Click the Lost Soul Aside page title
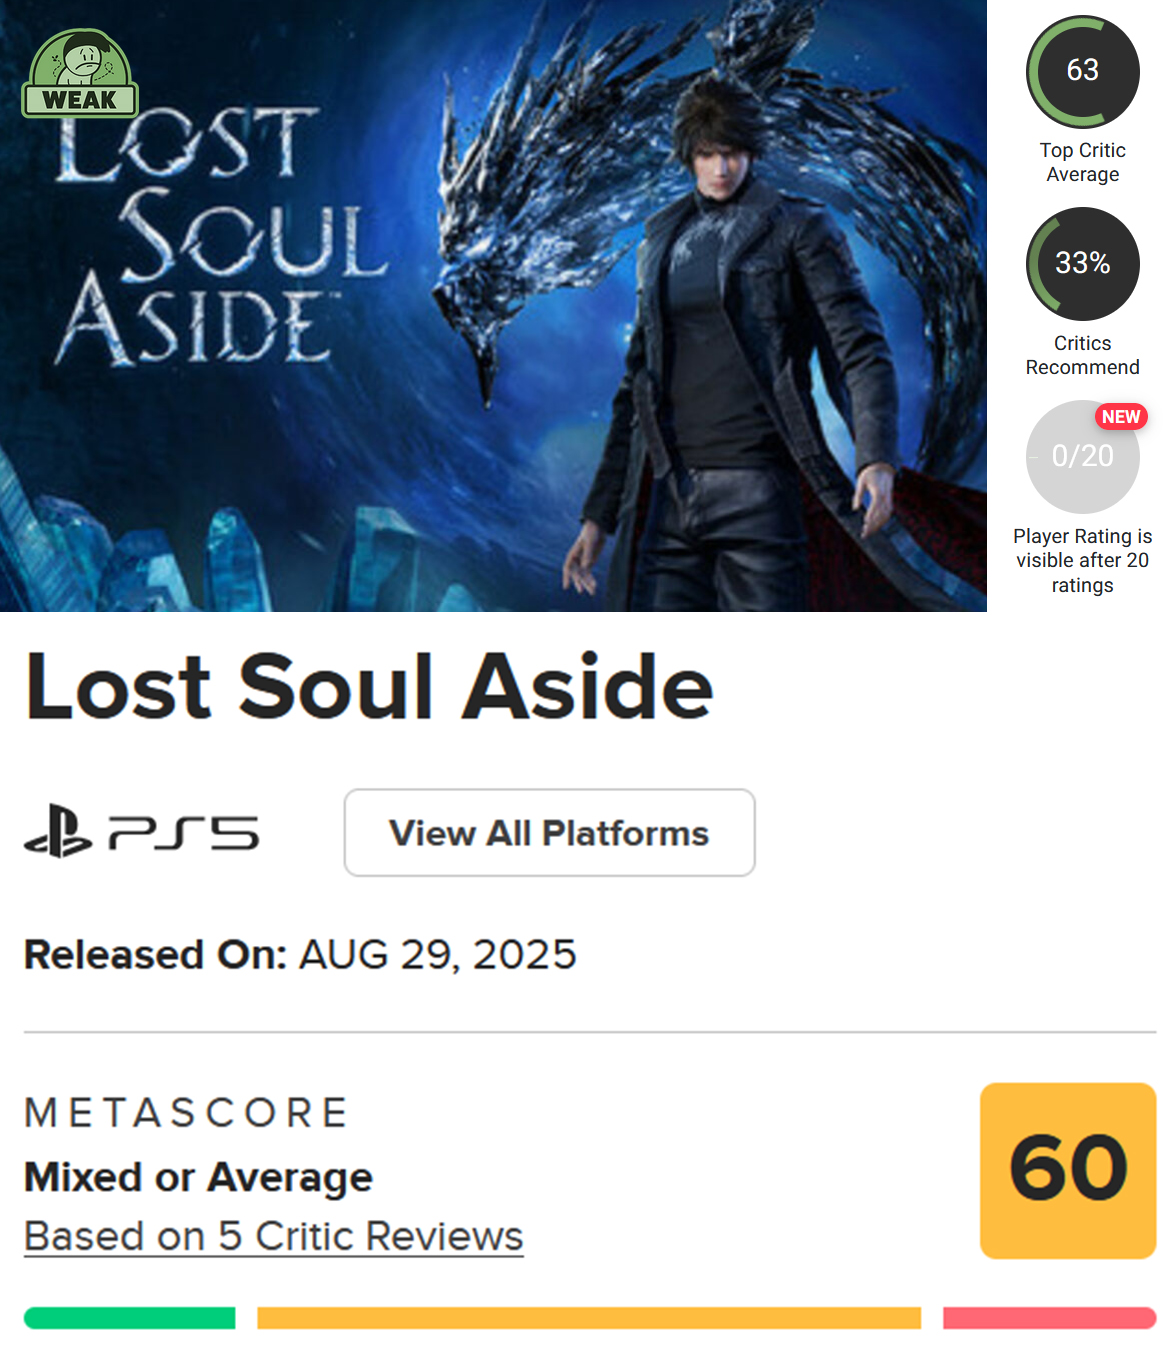The image size is (1164, 1350). (x=369, y=687)
